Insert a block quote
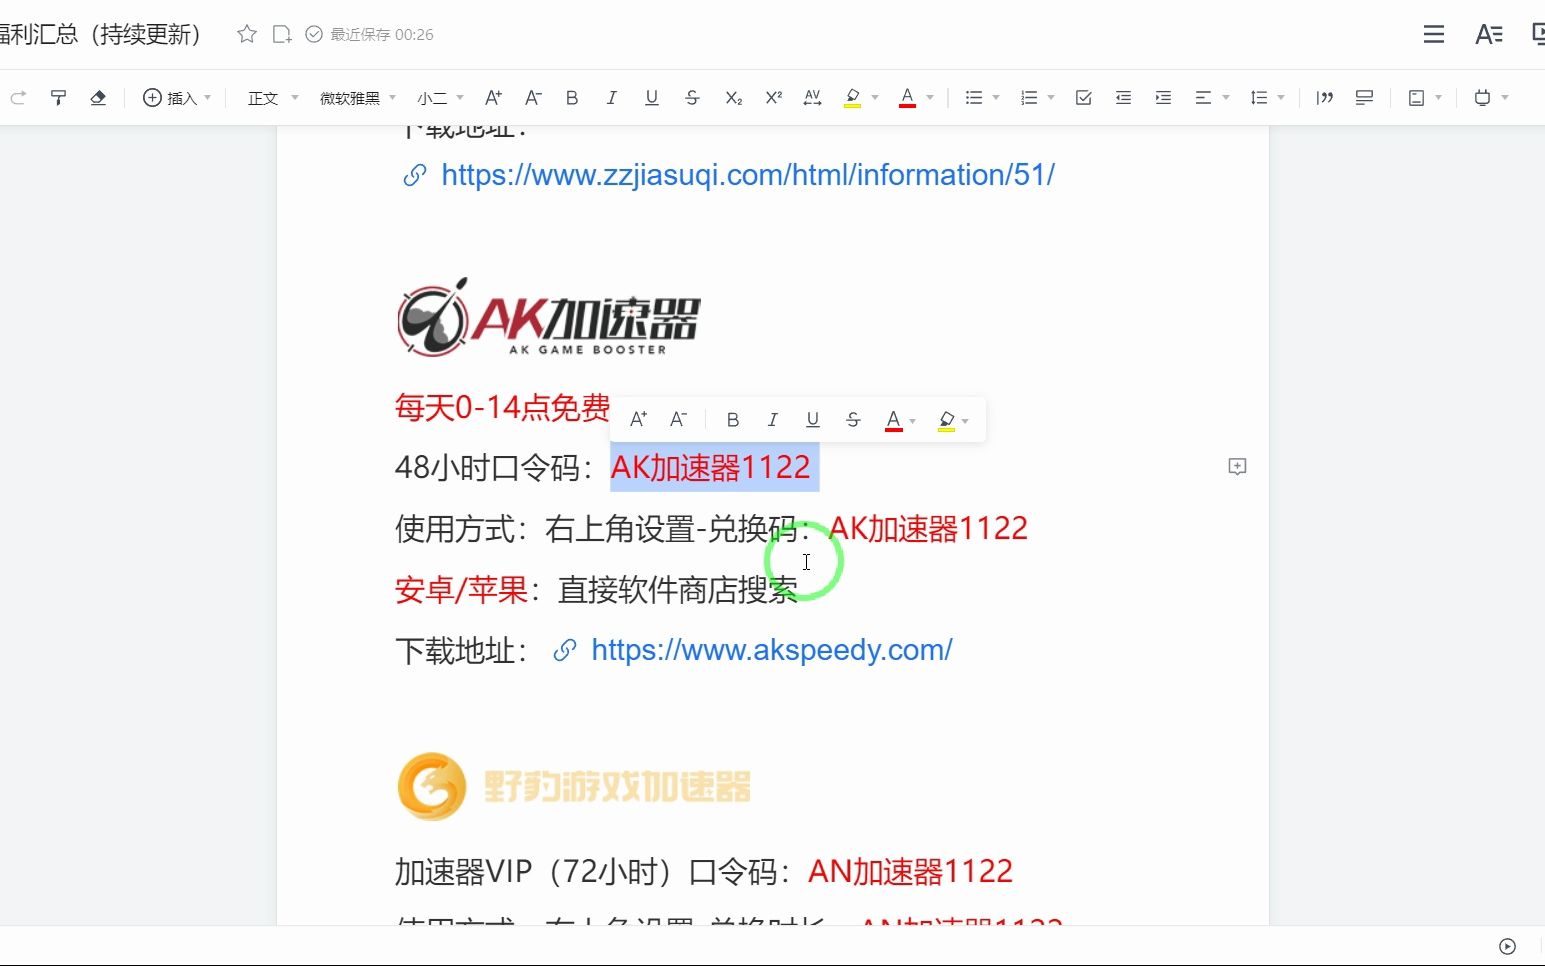The height and width of the screenshot is (966, 1545). (1325, 98)
